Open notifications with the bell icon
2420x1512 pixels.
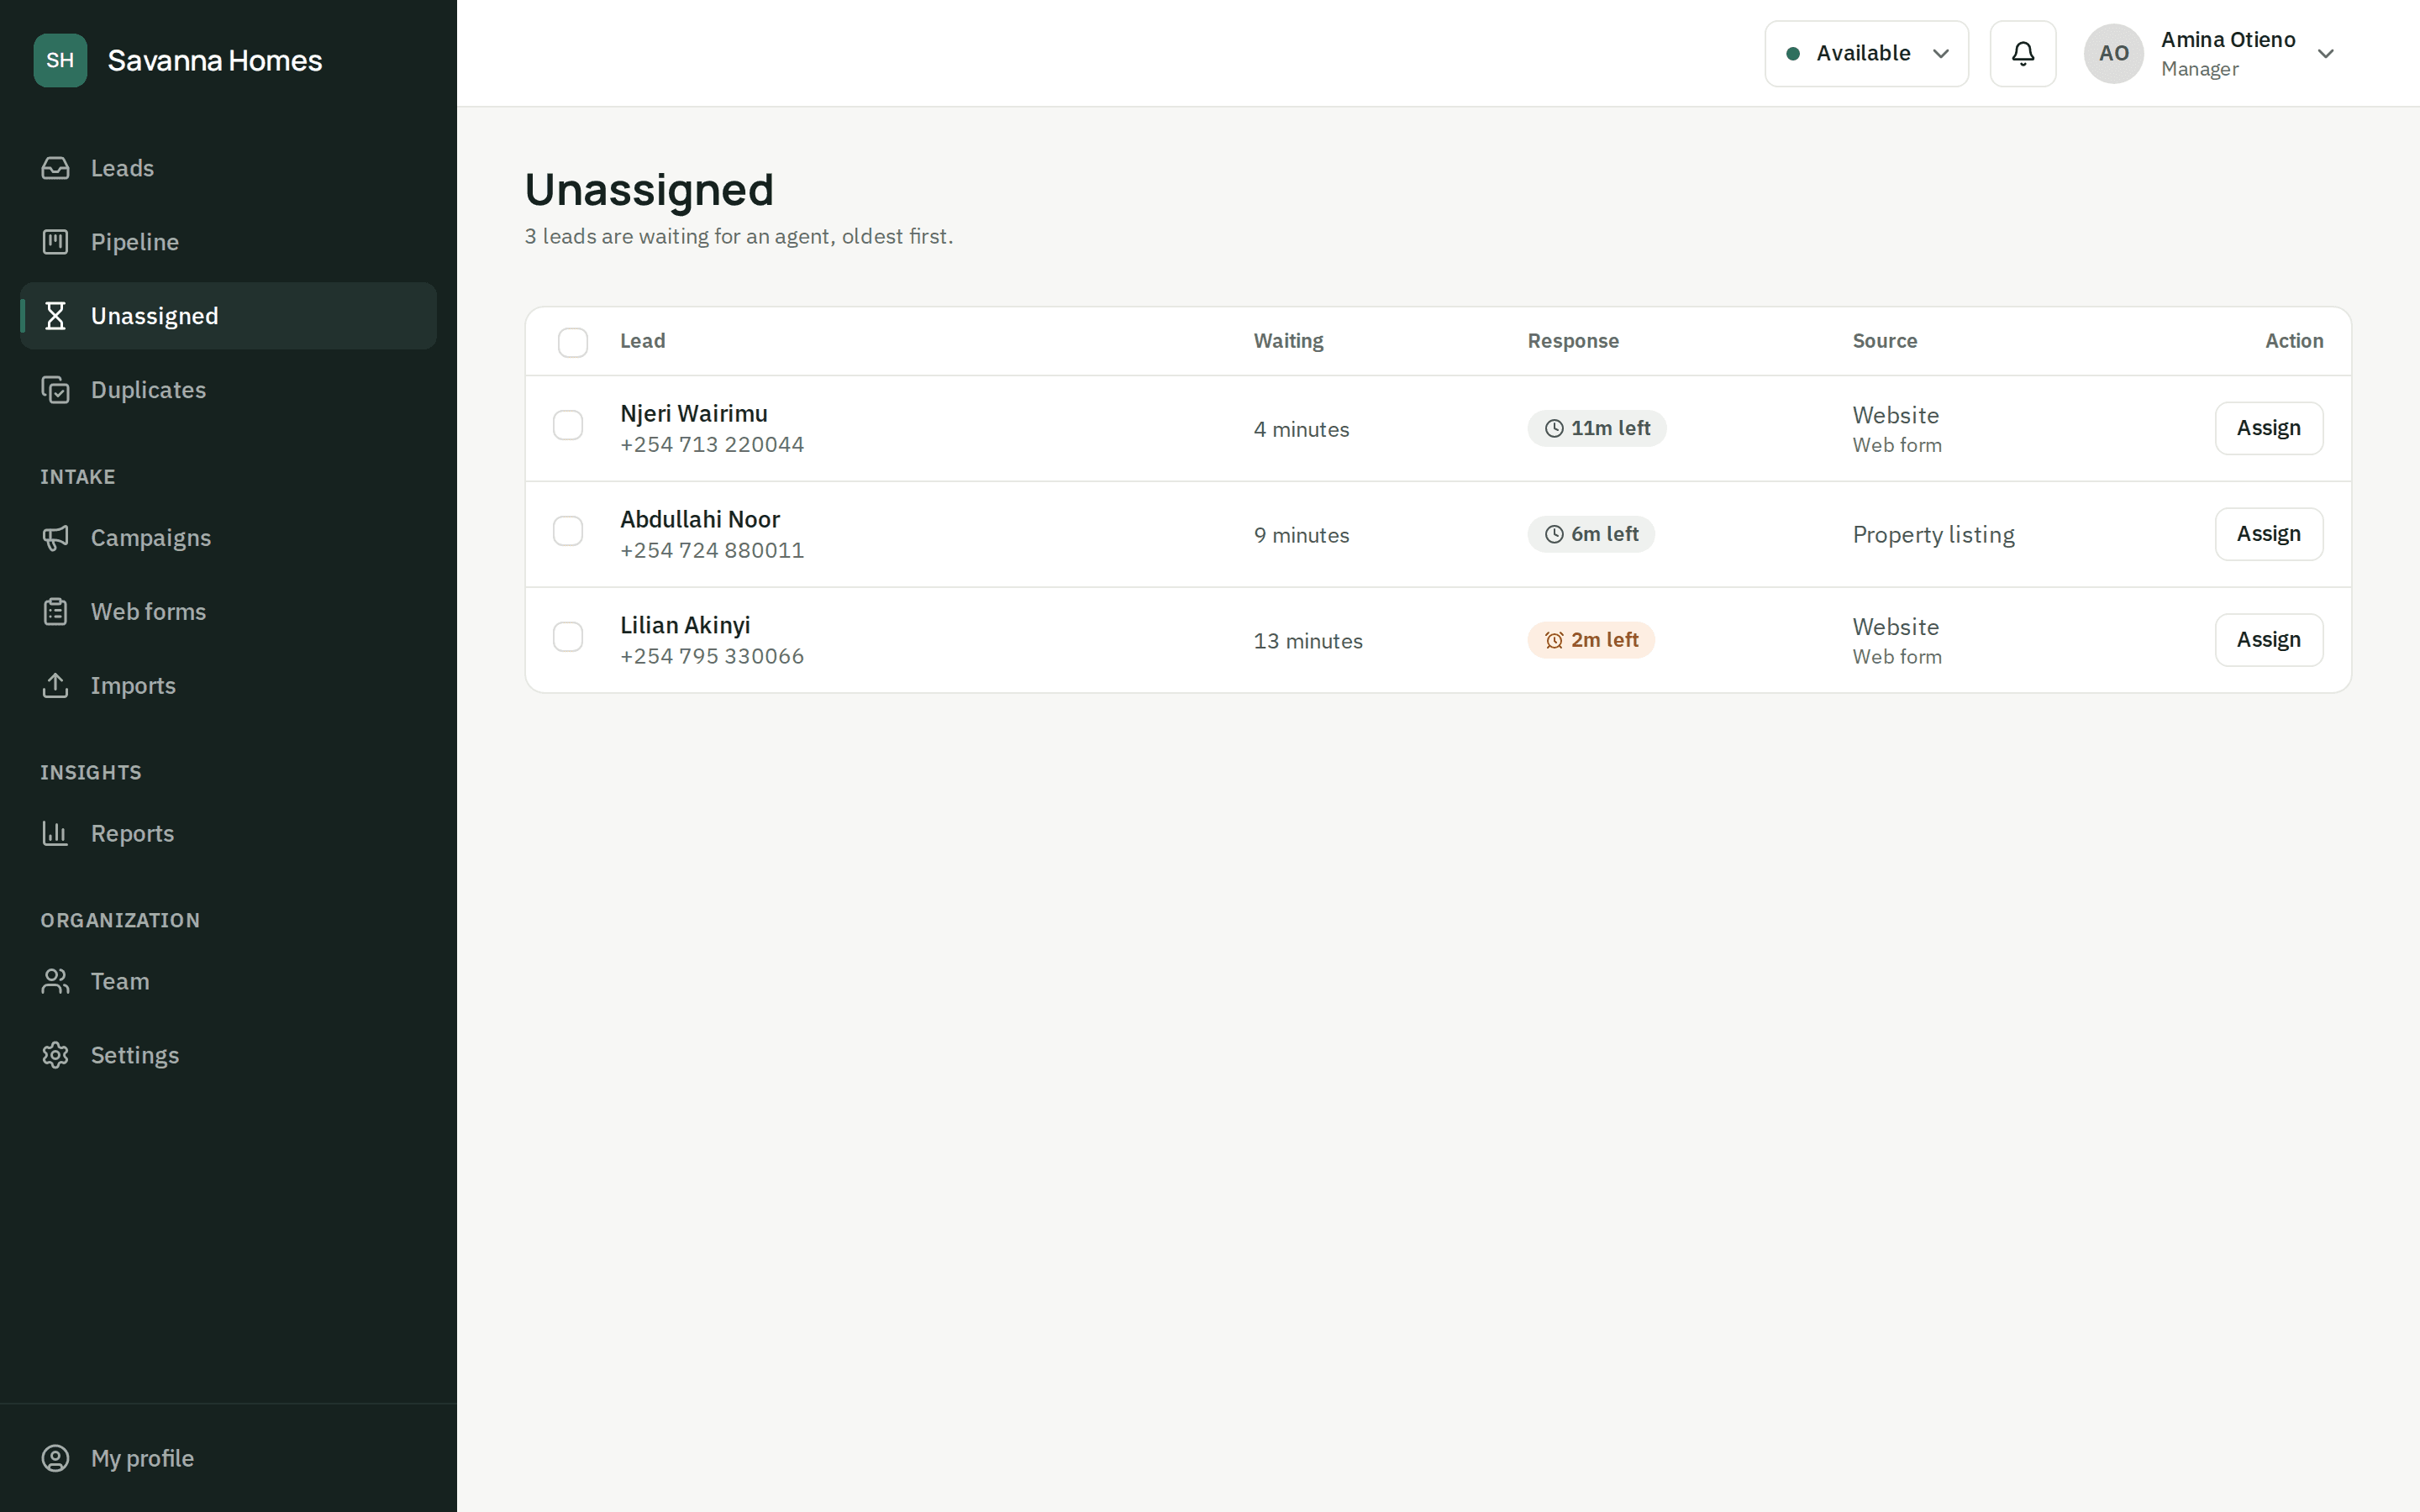coord(2023,54)
